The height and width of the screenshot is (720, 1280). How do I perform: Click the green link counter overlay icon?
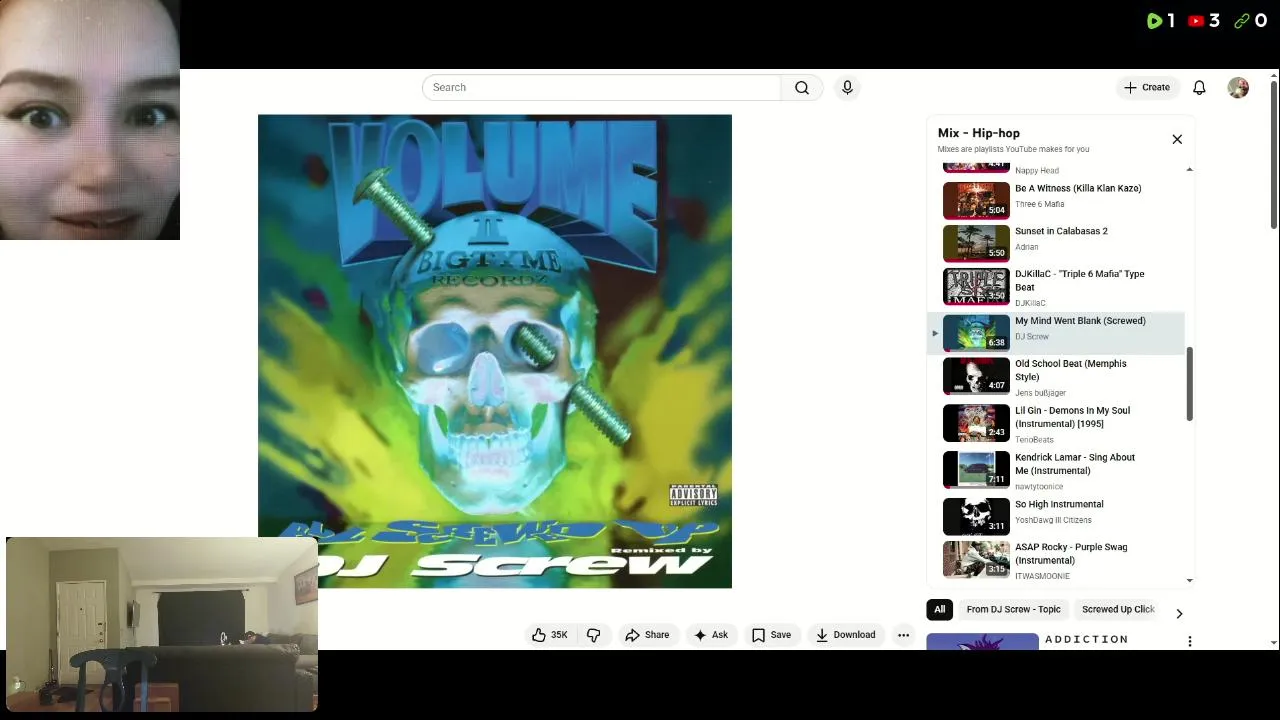1242,20
